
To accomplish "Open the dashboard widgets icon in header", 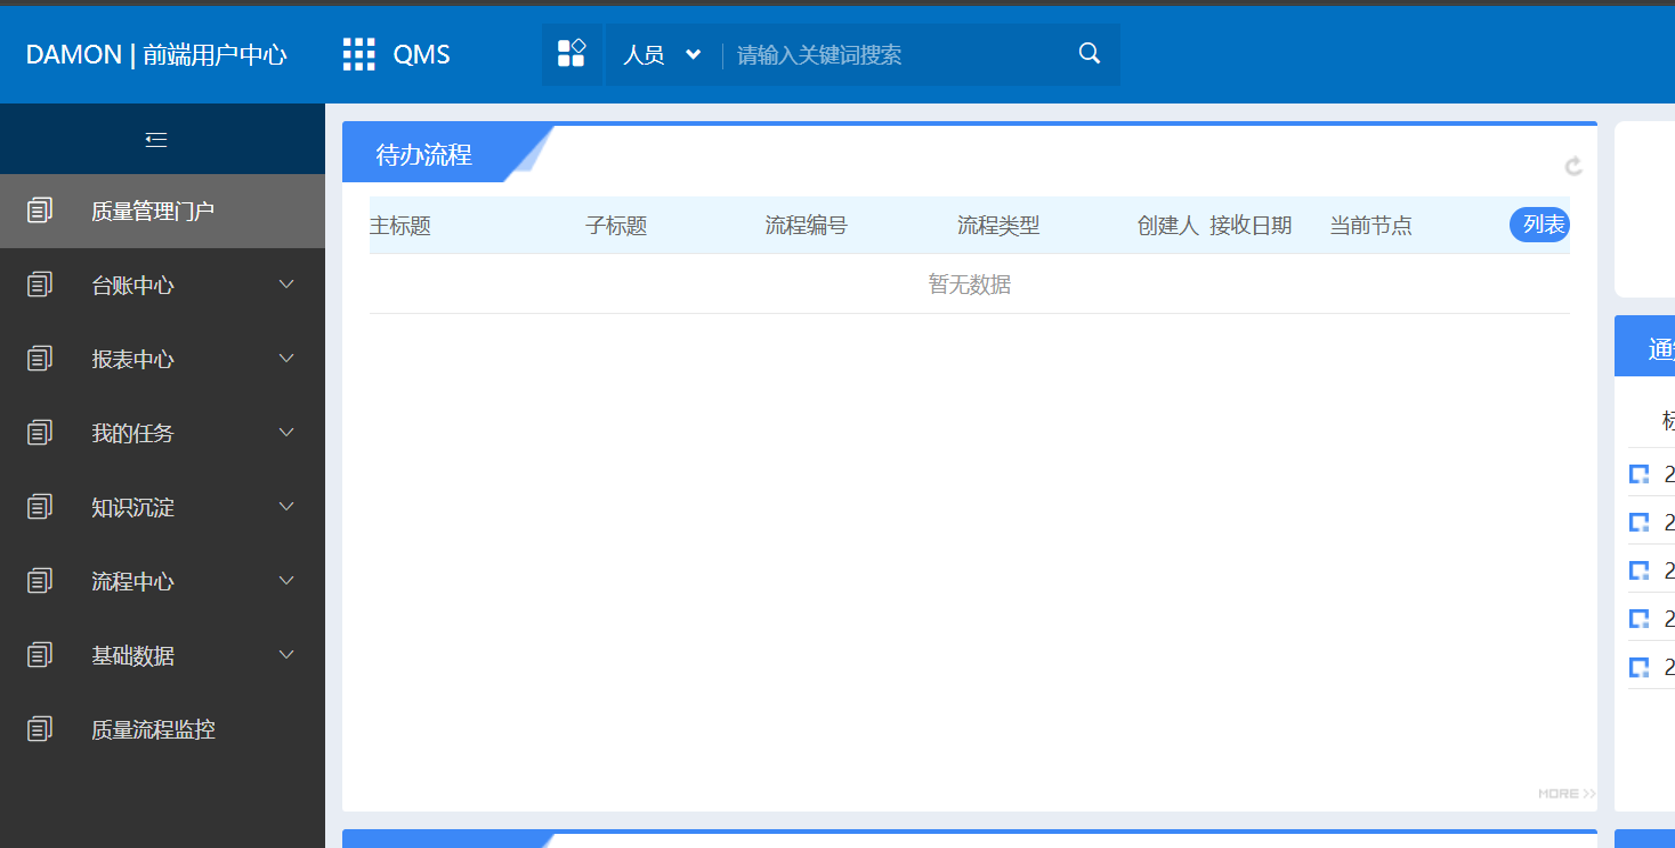I will pos(571,54).
